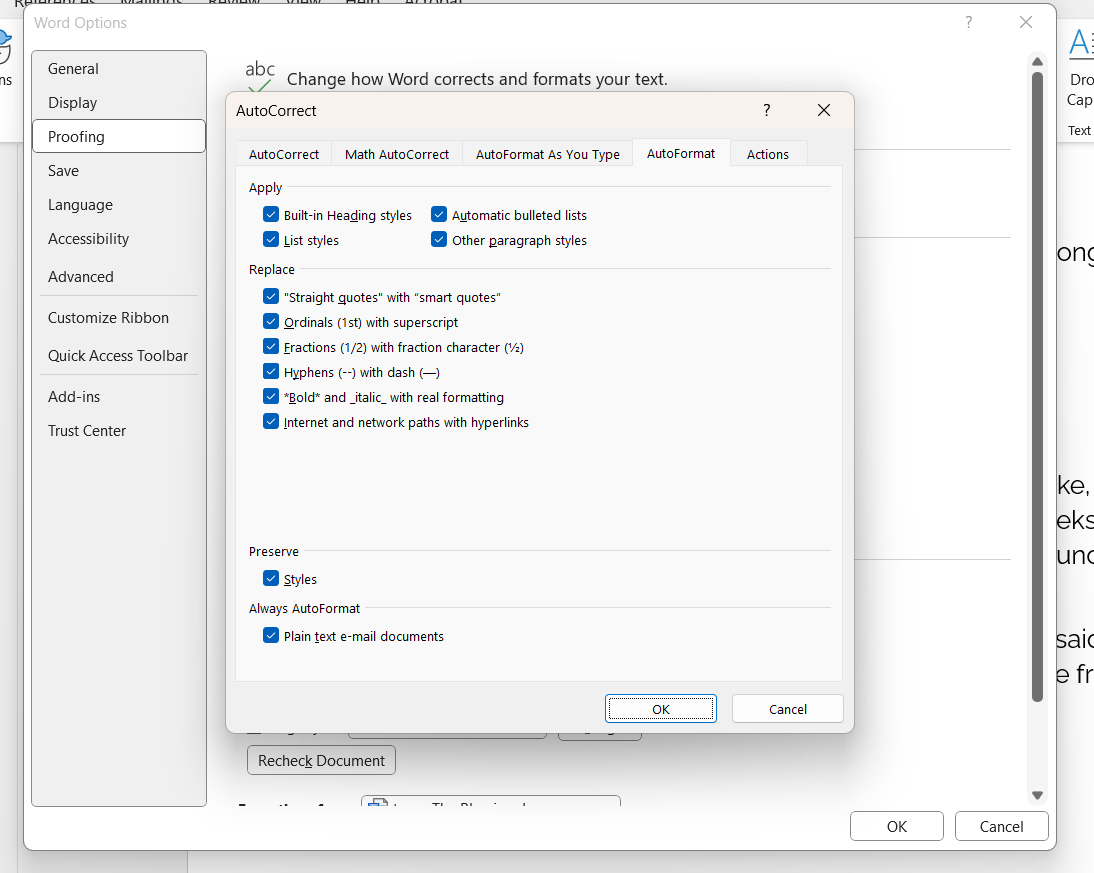Toggle the Styles checkbox under Preserve
Screen dimensions: 1094x873
(x=271, y=578)
